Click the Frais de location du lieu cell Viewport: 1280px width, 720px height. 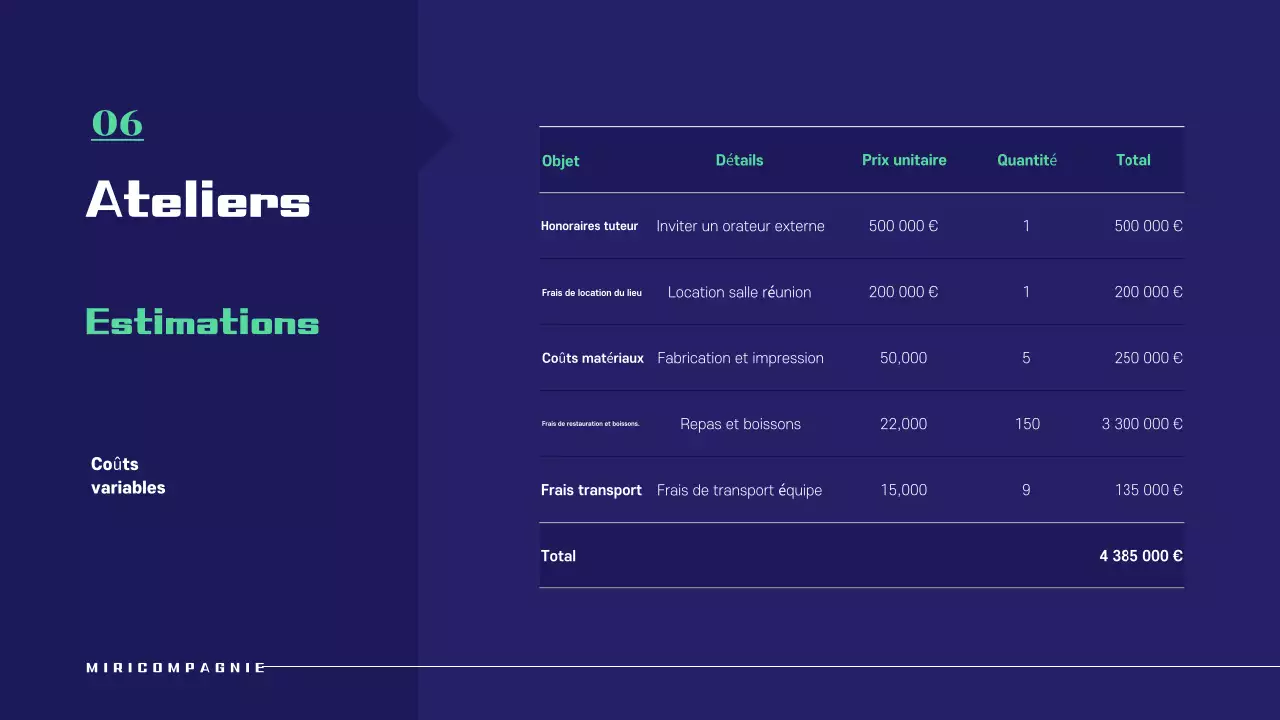592,293
